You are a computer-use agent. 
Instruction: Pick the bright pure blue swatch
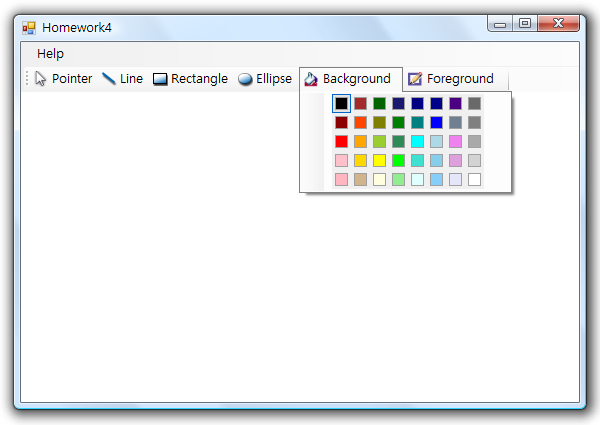(x=436, y=122)
